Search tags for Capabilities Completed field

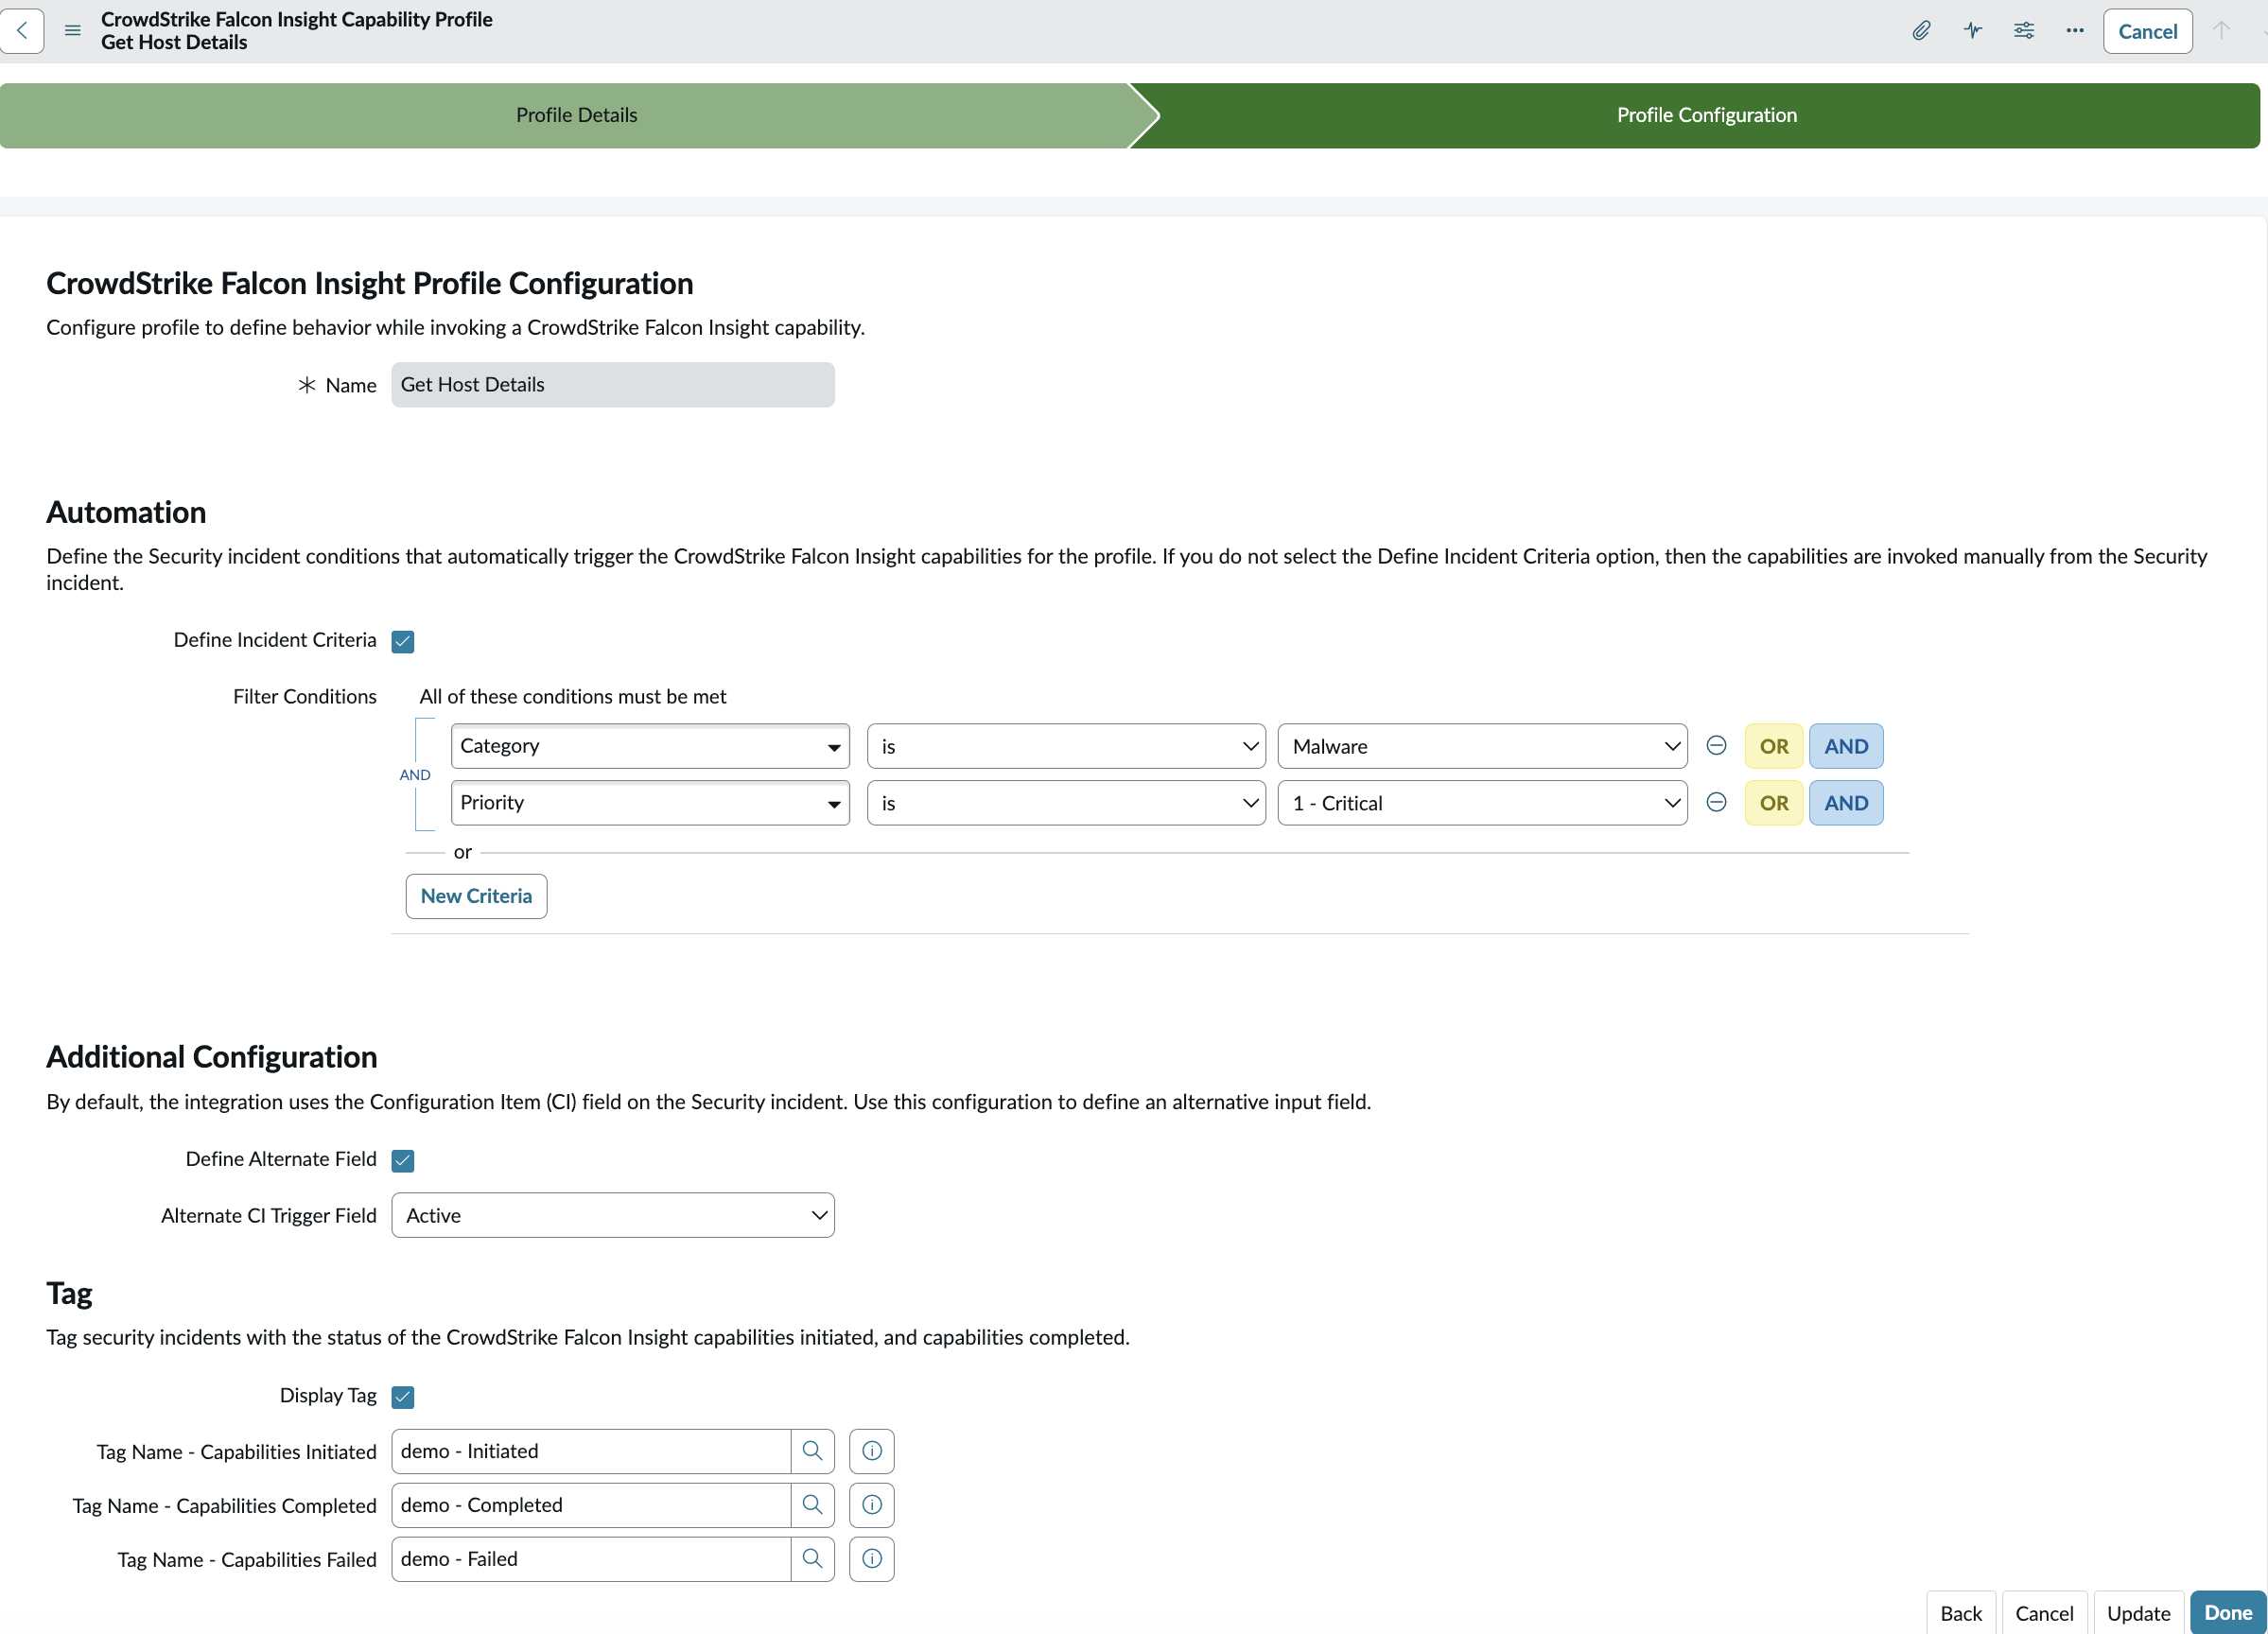pyautogui.click(x=813, y=1505)
